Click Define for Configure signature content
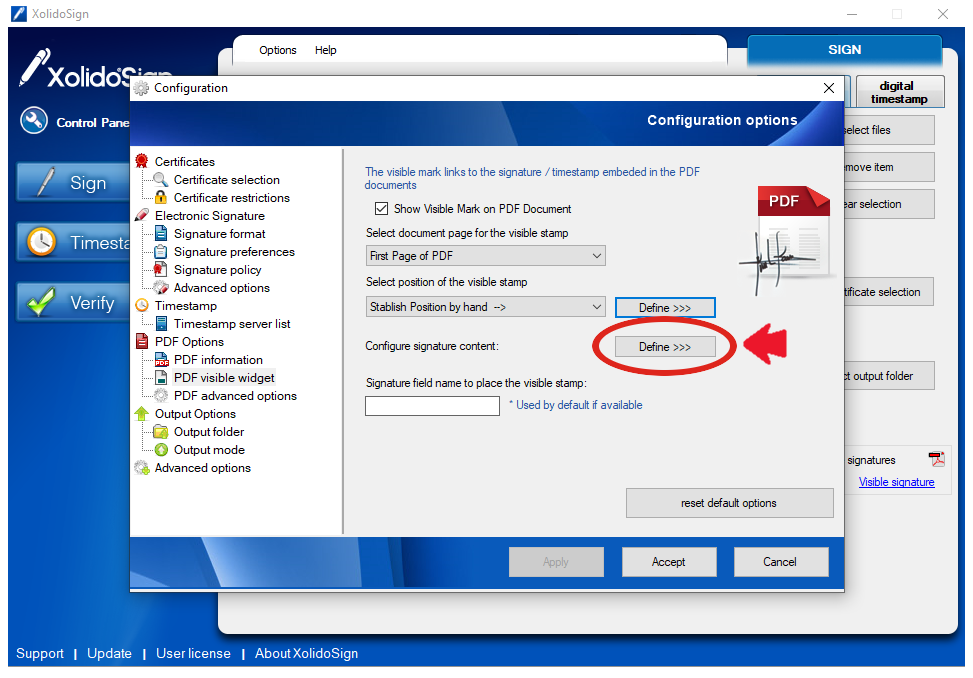Viewport: 973px width, 678px height. [665, 347]
